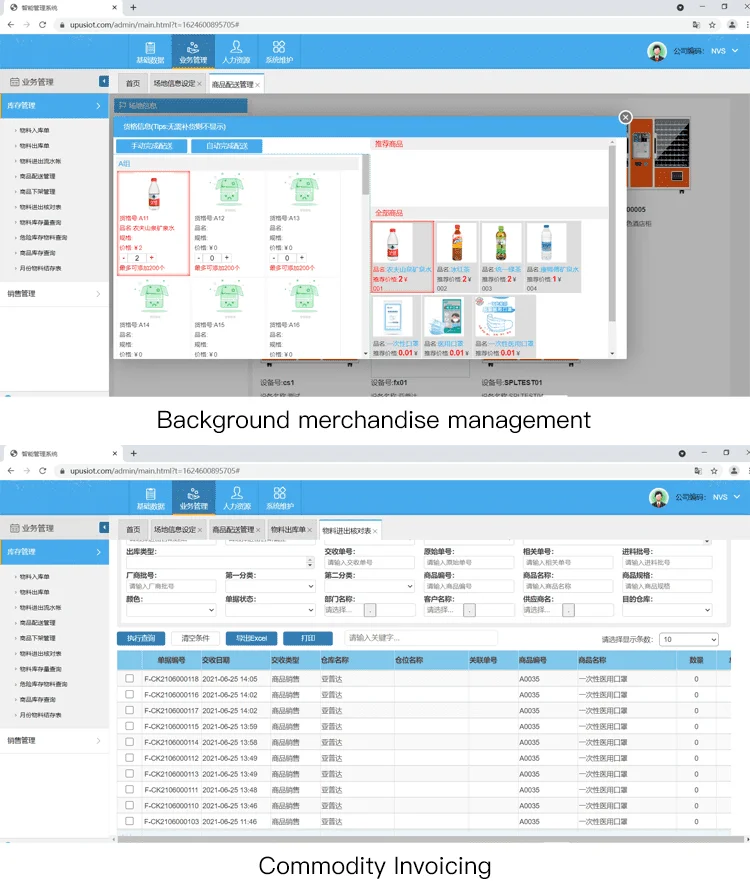Click 系统维护 icon in lower screenshot

(x=279, y=497)
